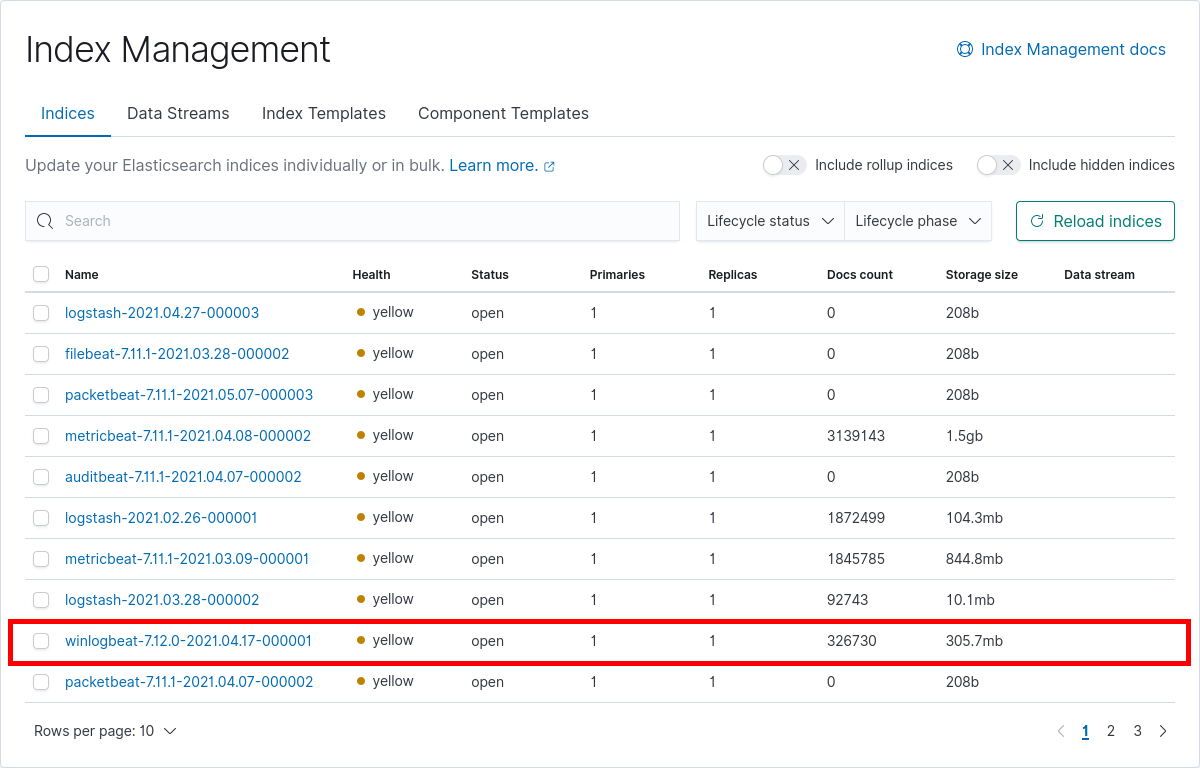
Task: Open index packetbeat-7.11.1-2021.04.07-000002
Action: (189, 682)
